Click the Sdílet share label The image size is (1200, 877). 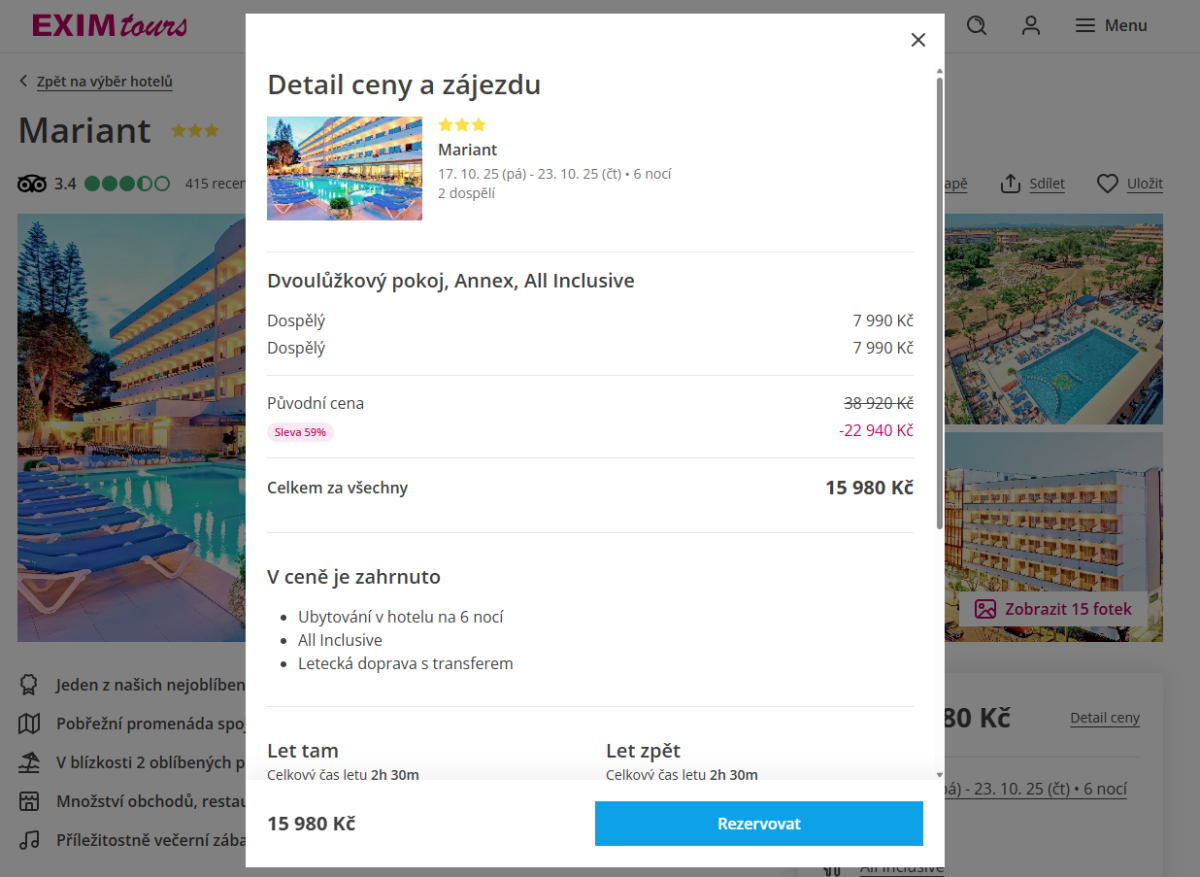point(1048,184)
